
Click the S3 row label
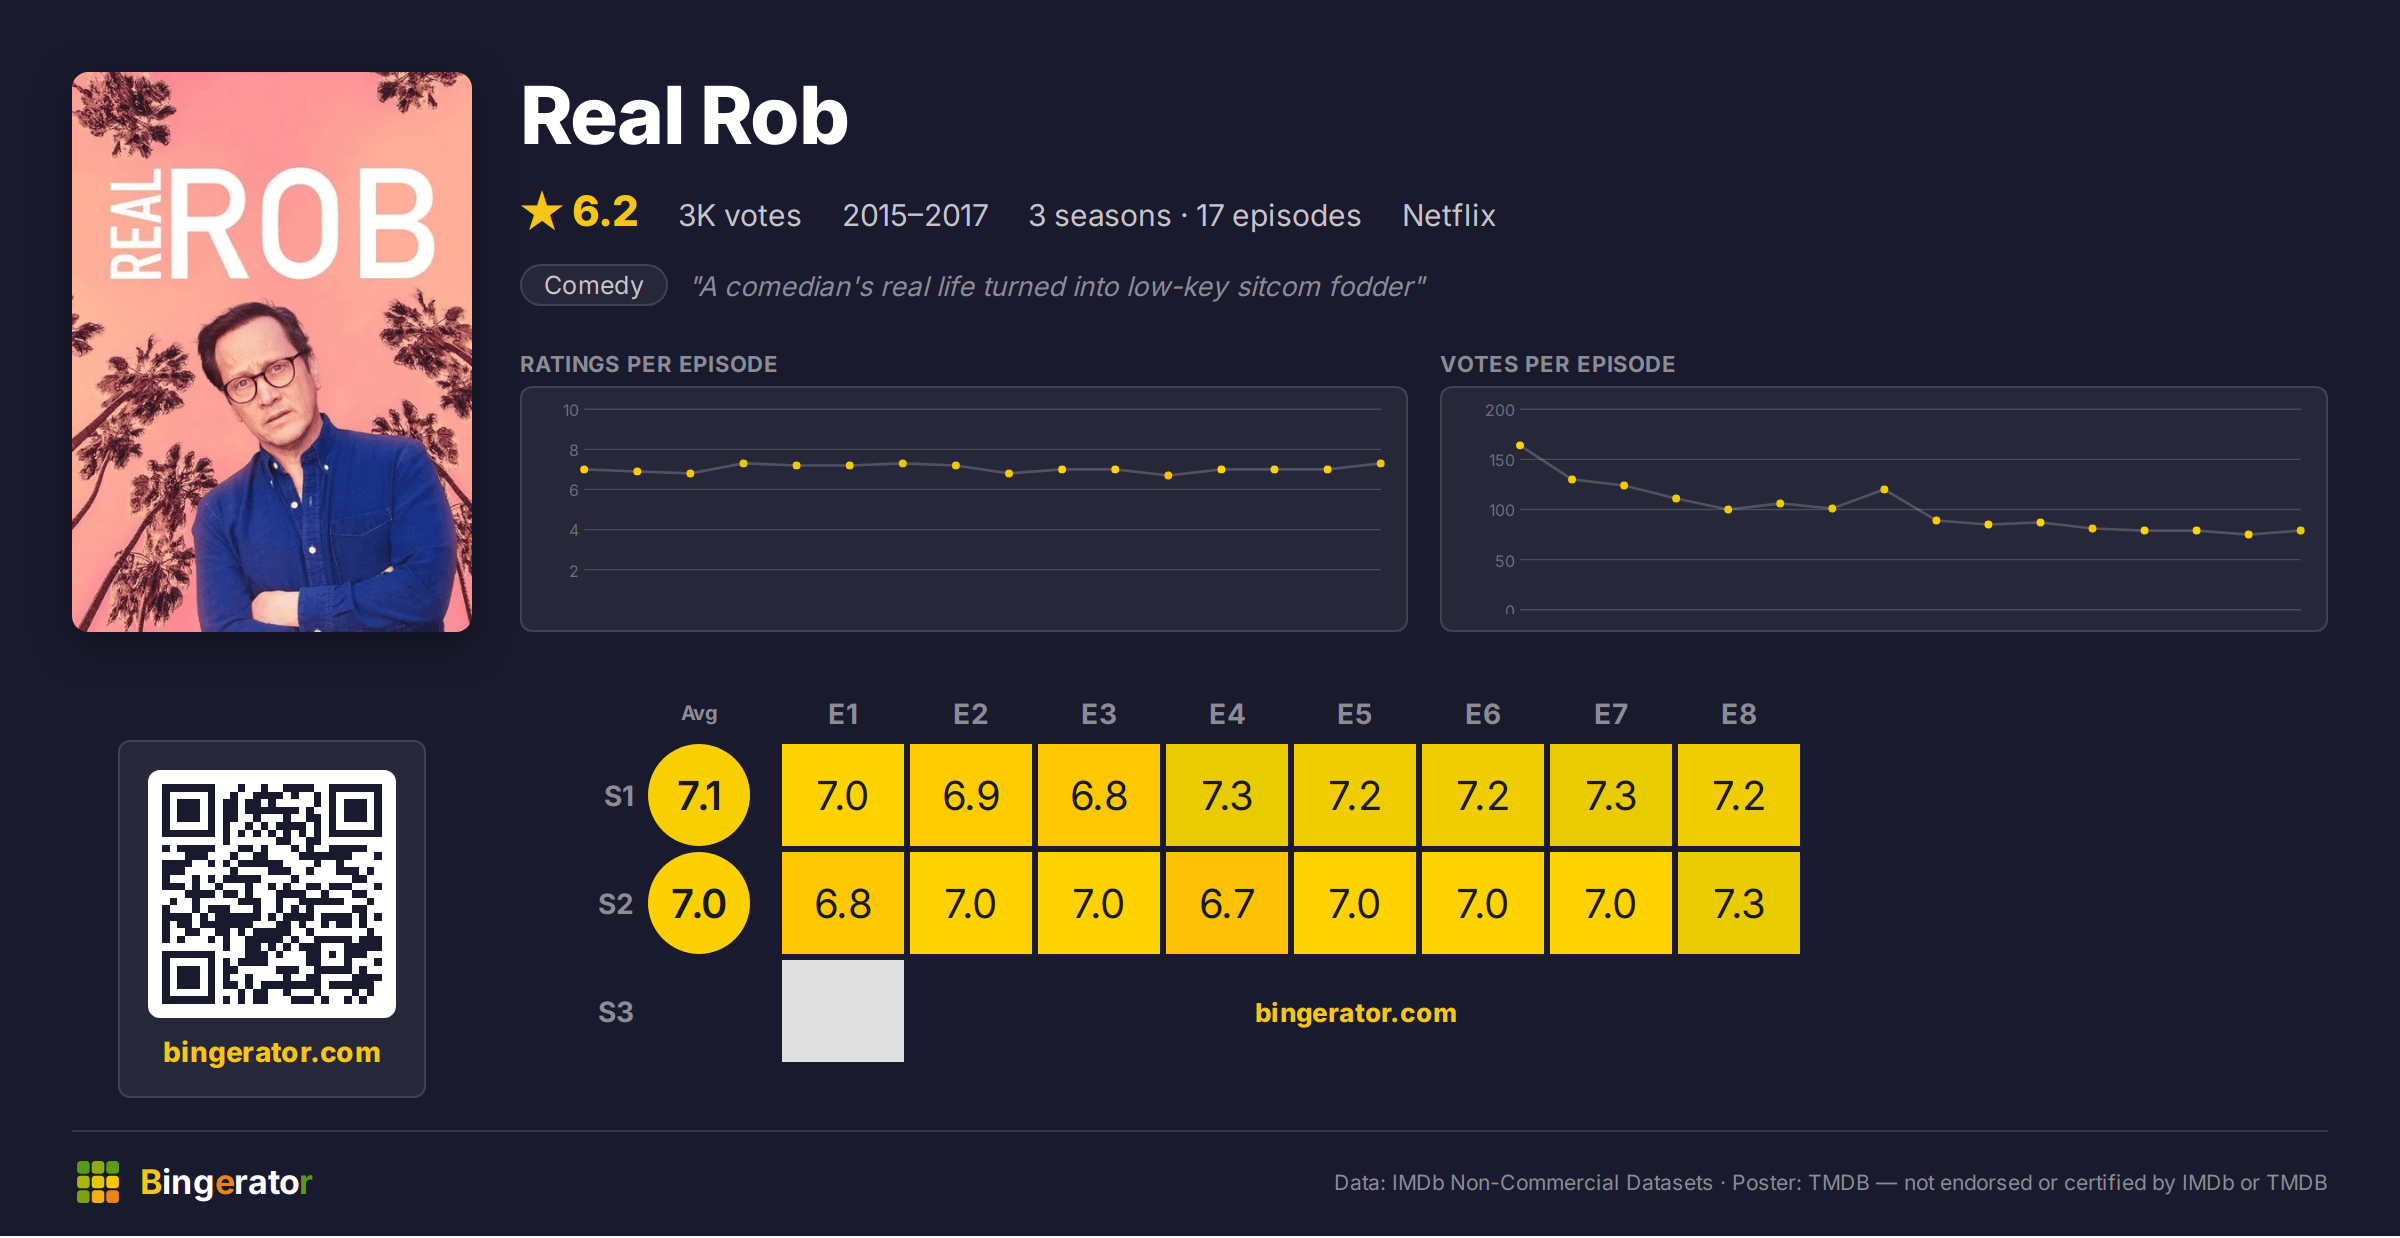click(x=616, y=1012)
